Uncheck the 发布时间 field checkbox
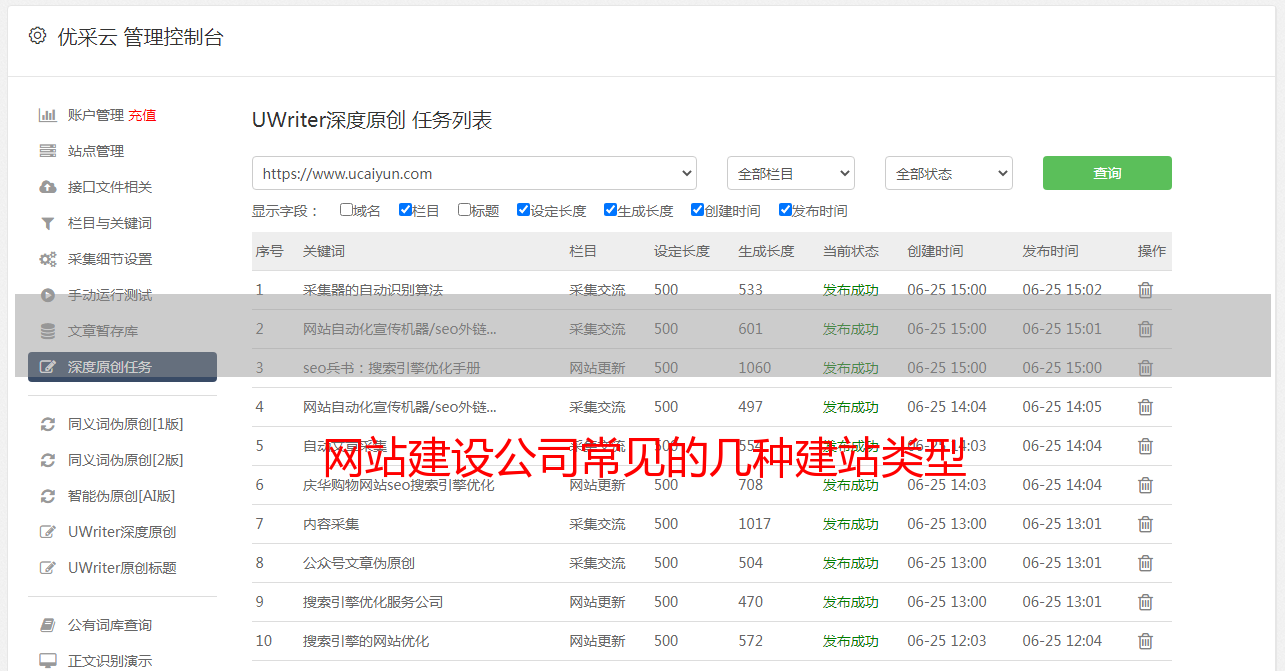Image resolution: width=1285 pixels, height=671 pixels. click(x=785, y=210)
